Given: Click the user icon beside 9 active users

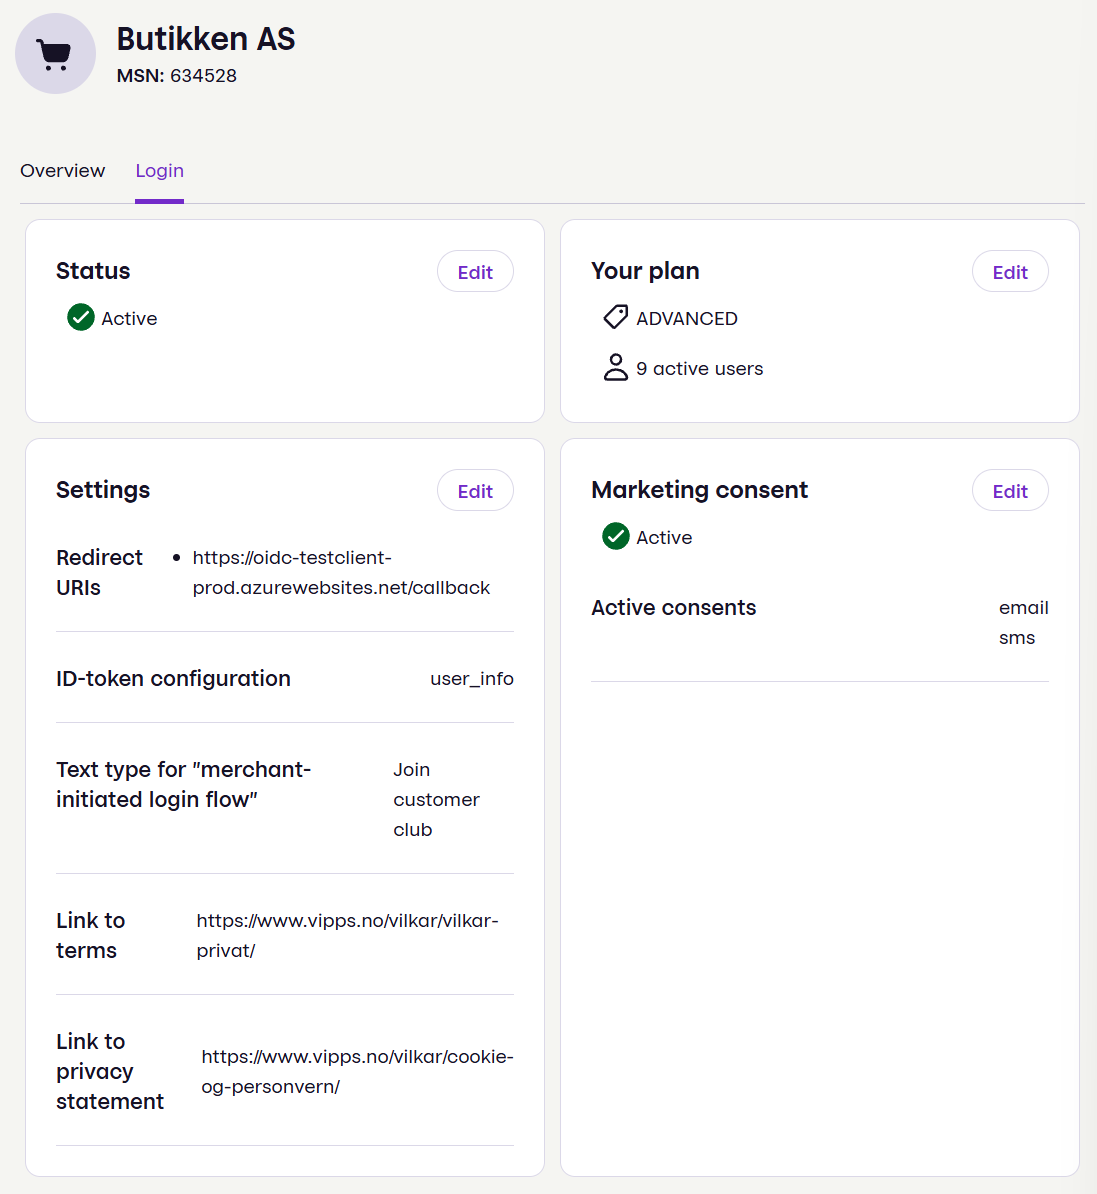Looking at the screenshot, I should click(x=615, y=367).
